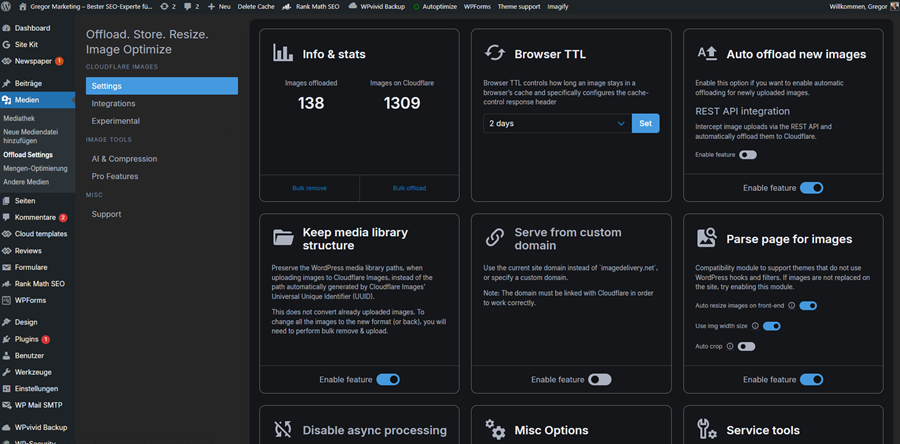Click the Medien media icon
900x444 pixels.
coord(6,100)
